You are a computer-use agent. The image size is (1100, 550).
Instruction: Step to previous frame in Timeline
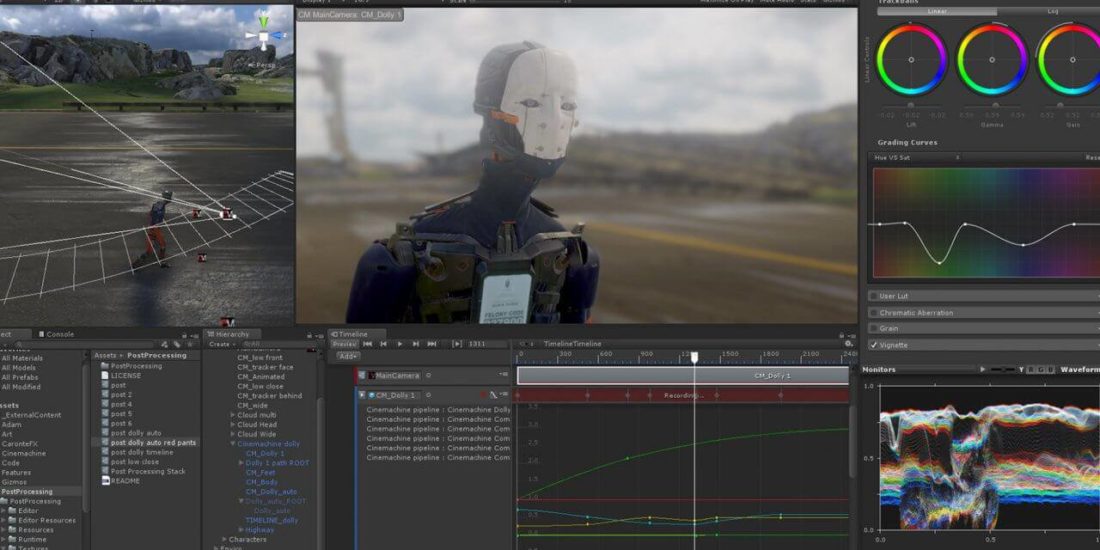[384, 344]
